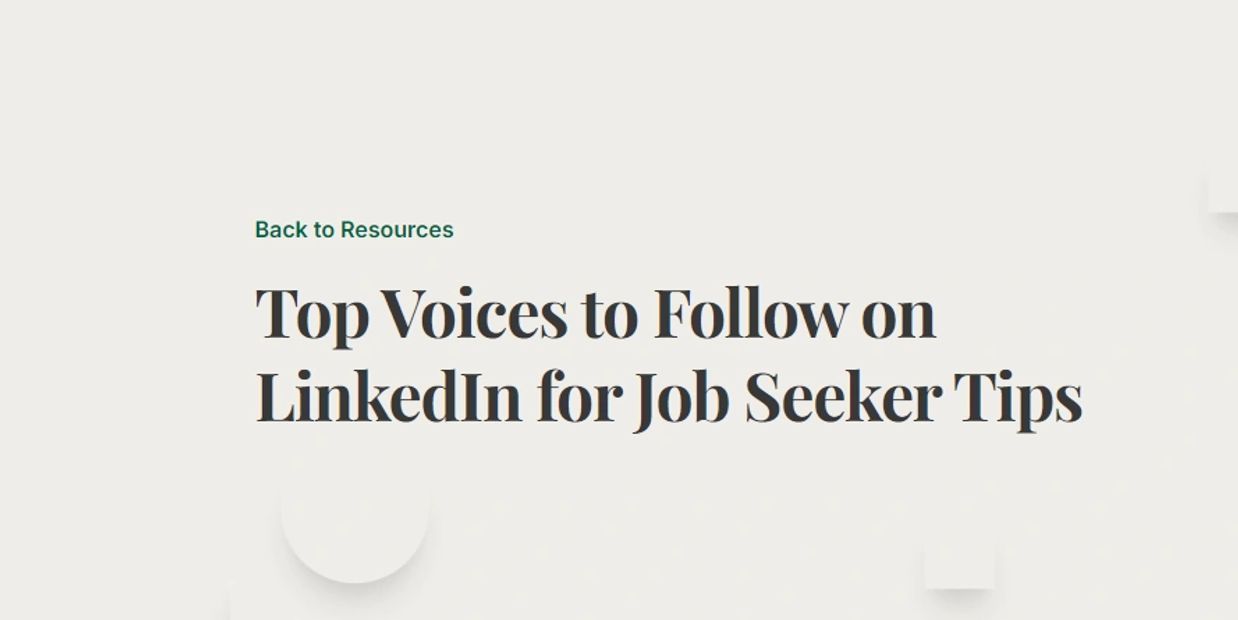Click the heading line "LinkedIn for Job Seeker Tips"
Viewport: 1238px width, 620px height.
(x=669, y=397)
